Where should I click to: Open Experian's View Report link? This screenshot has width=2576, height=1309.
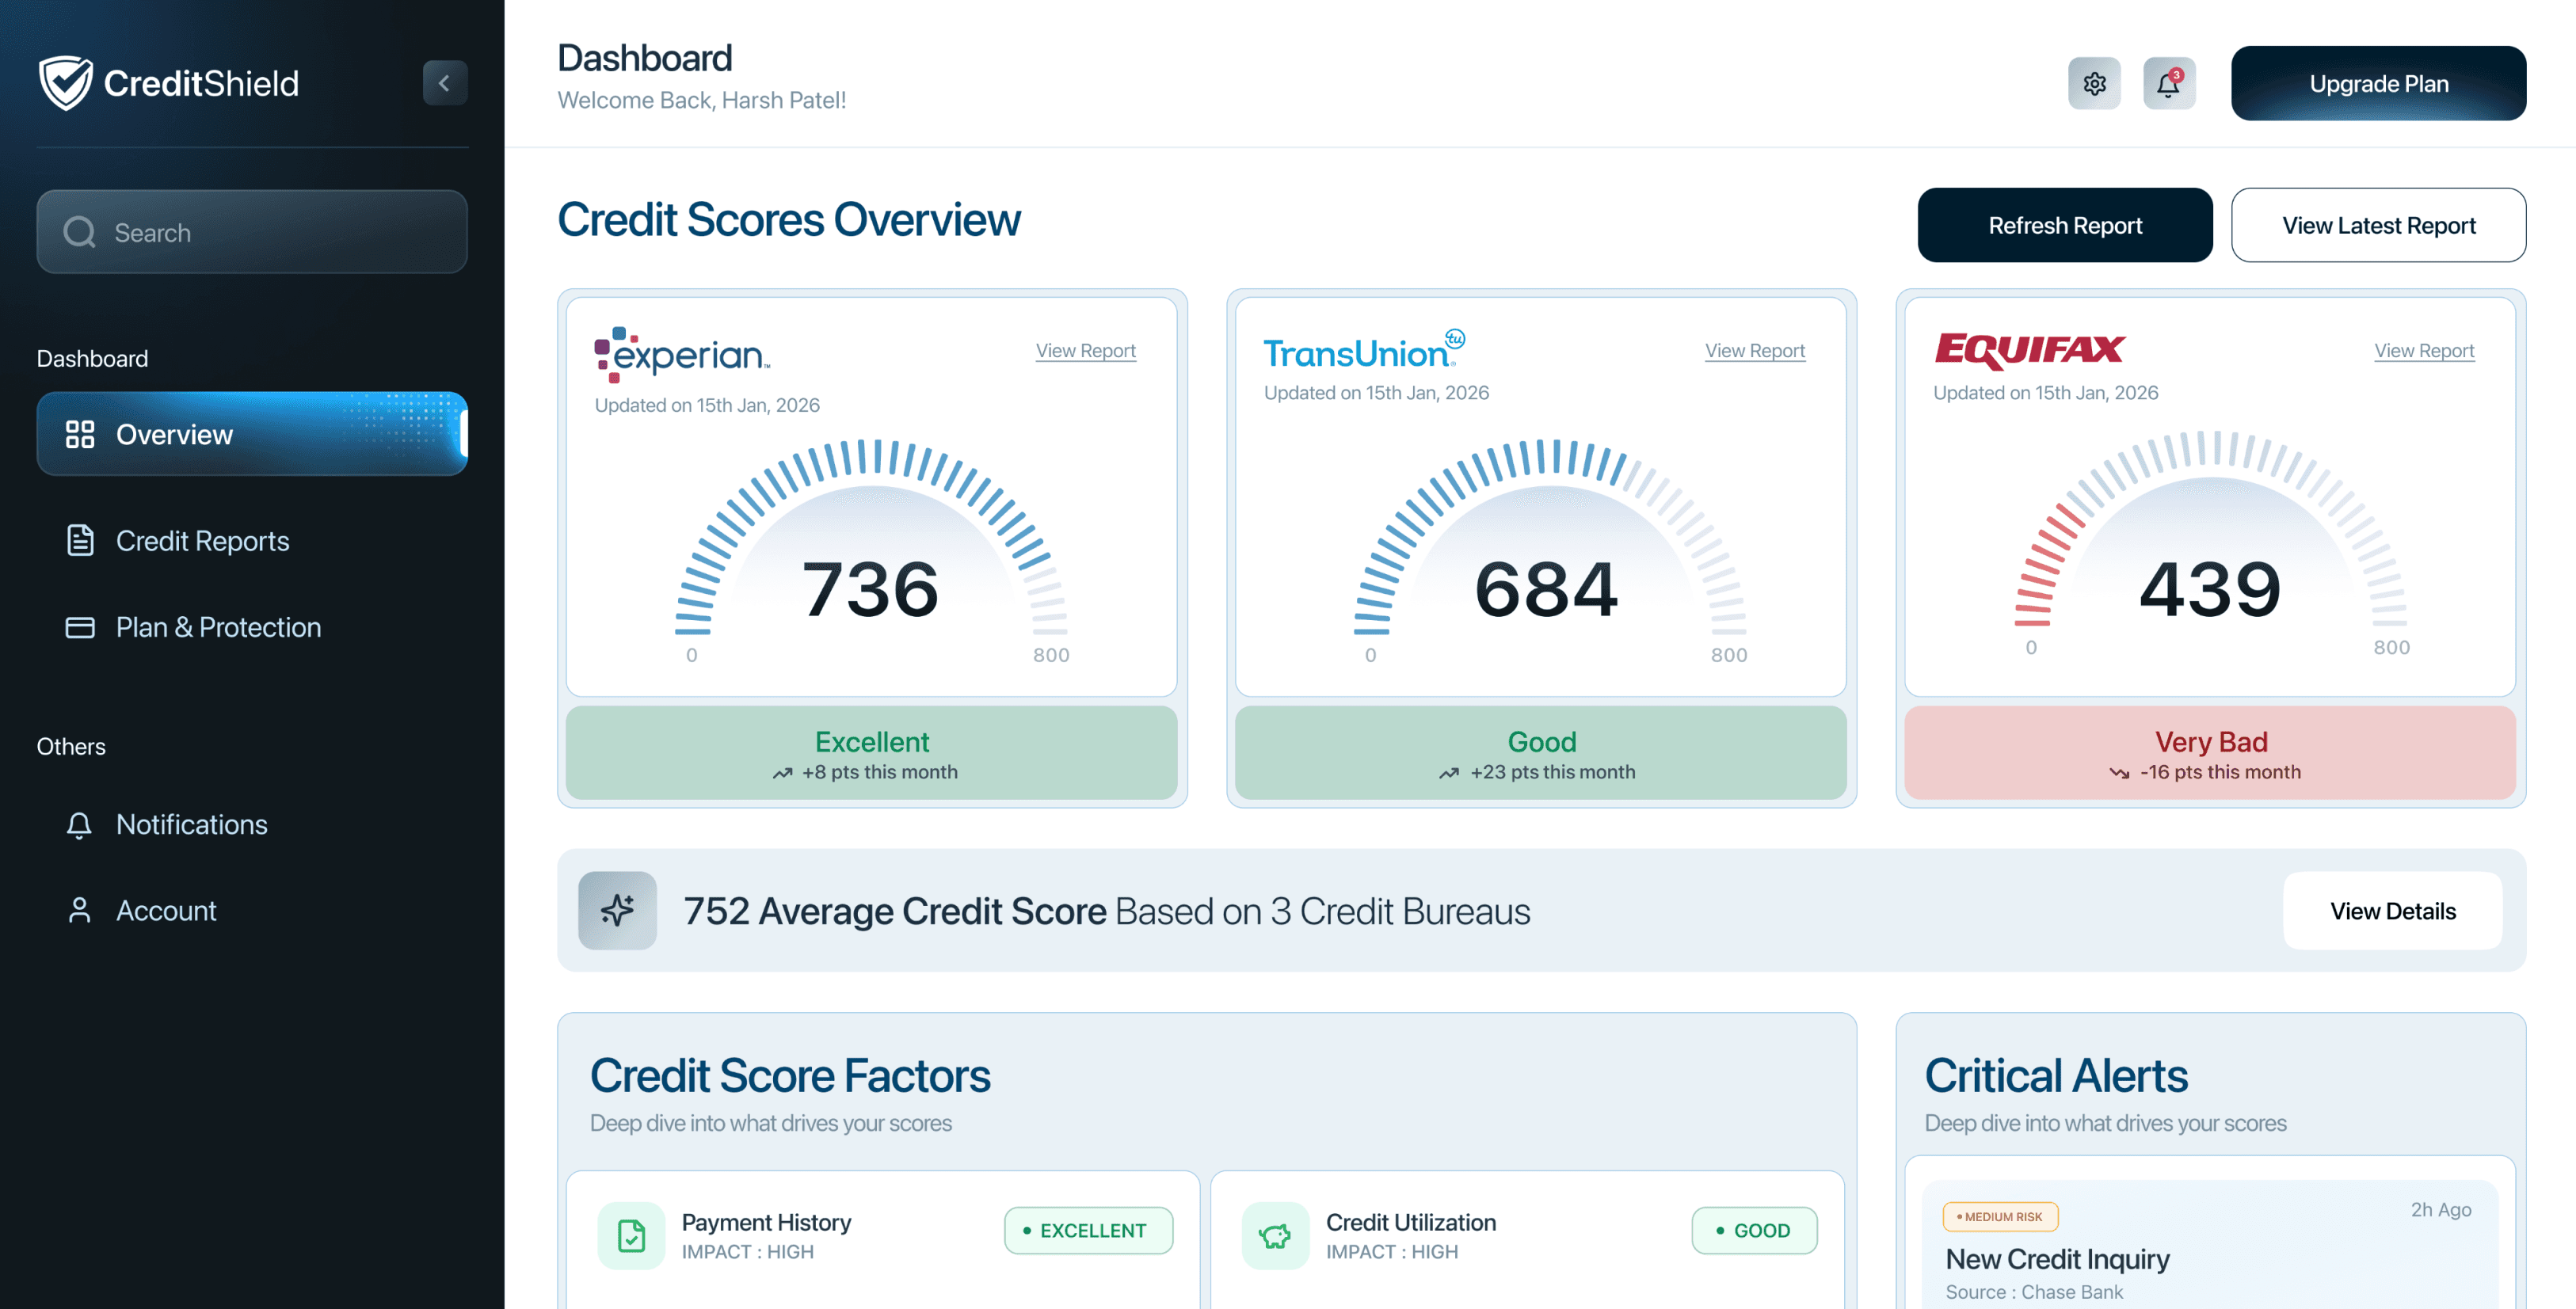click(x=1085, y=351)
